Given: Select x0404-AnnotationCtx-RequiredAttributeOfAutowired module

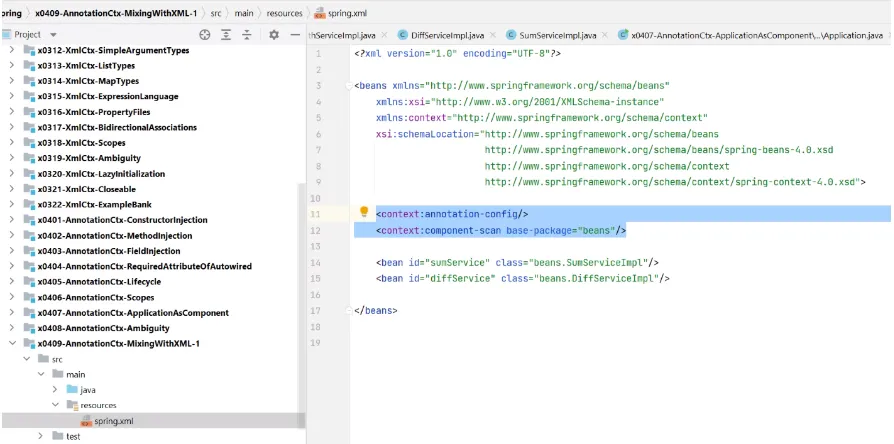Looking at the screenshot, I should click(x=144, y=266).
